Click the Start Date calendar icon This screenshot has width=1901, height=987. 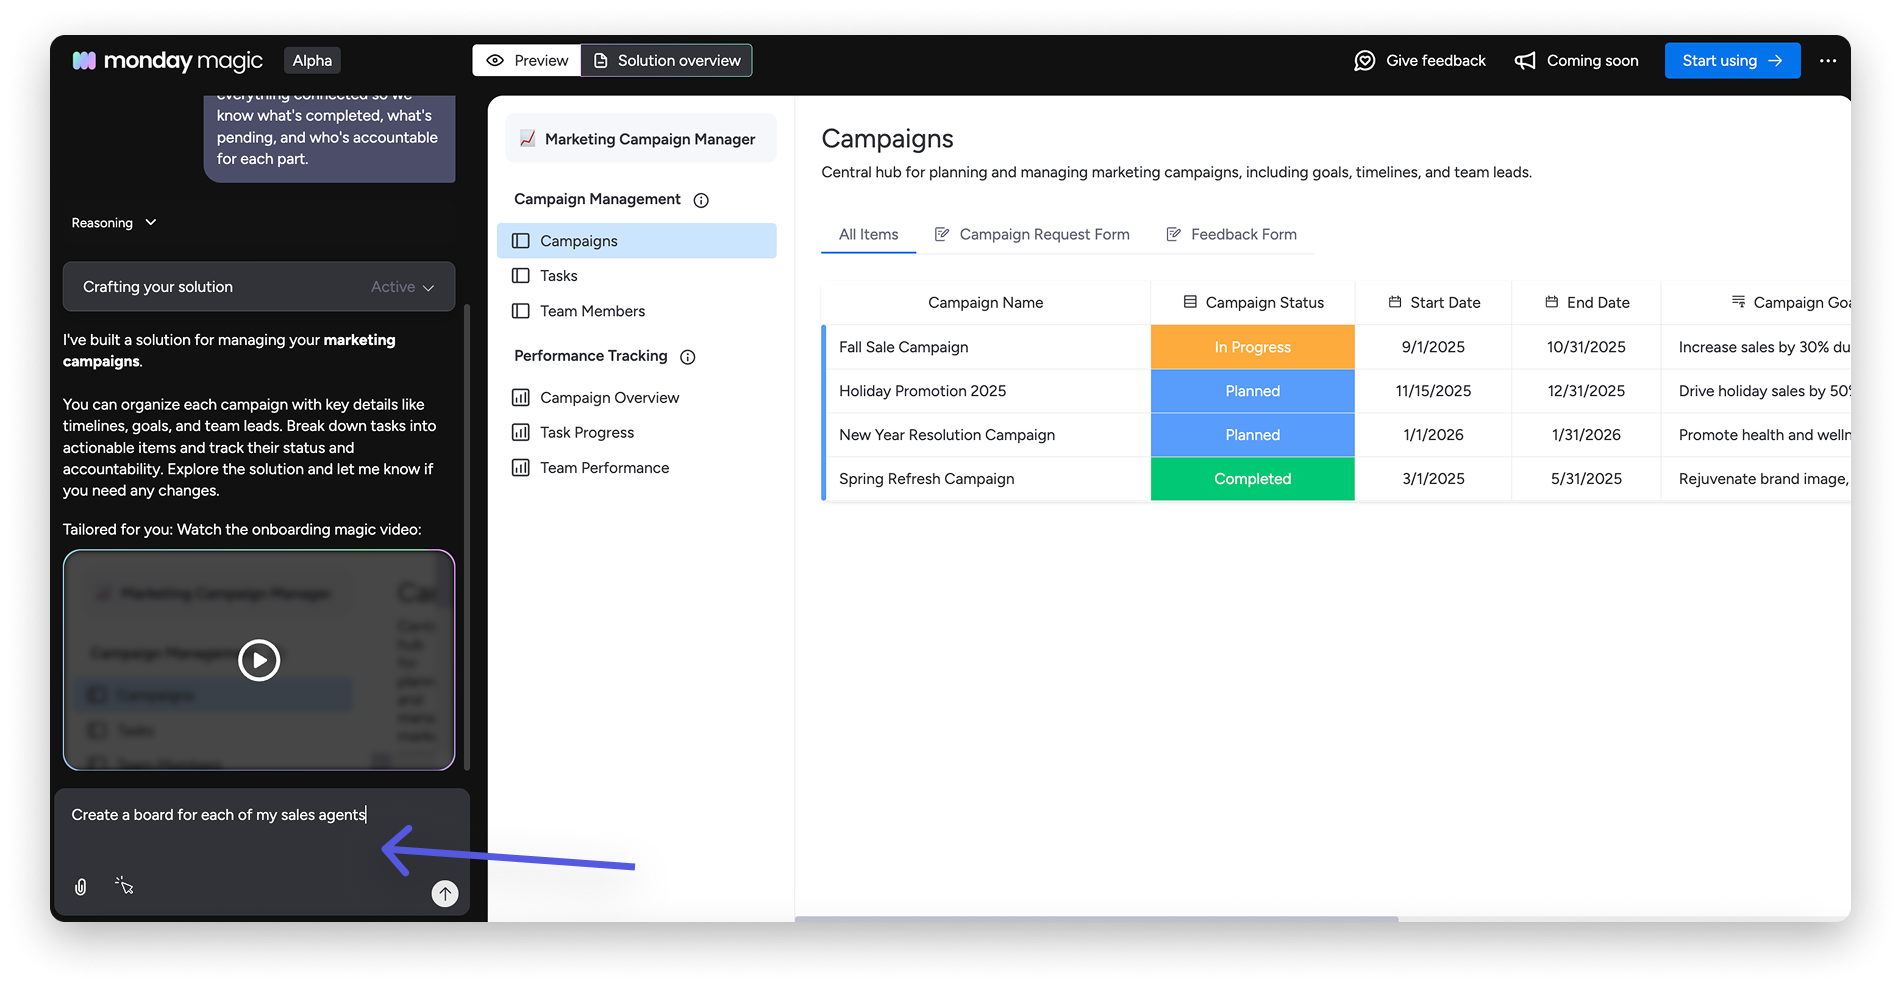[x=1395, y=302]
